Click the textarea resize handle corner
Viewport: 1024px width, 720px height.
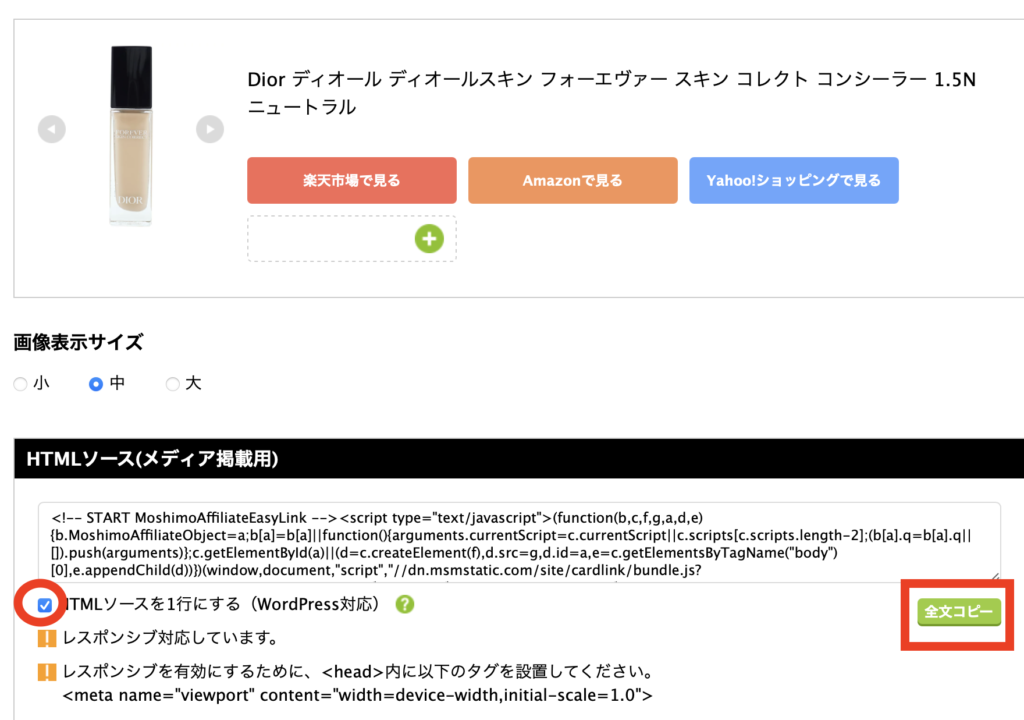click(x=995, y=576)
